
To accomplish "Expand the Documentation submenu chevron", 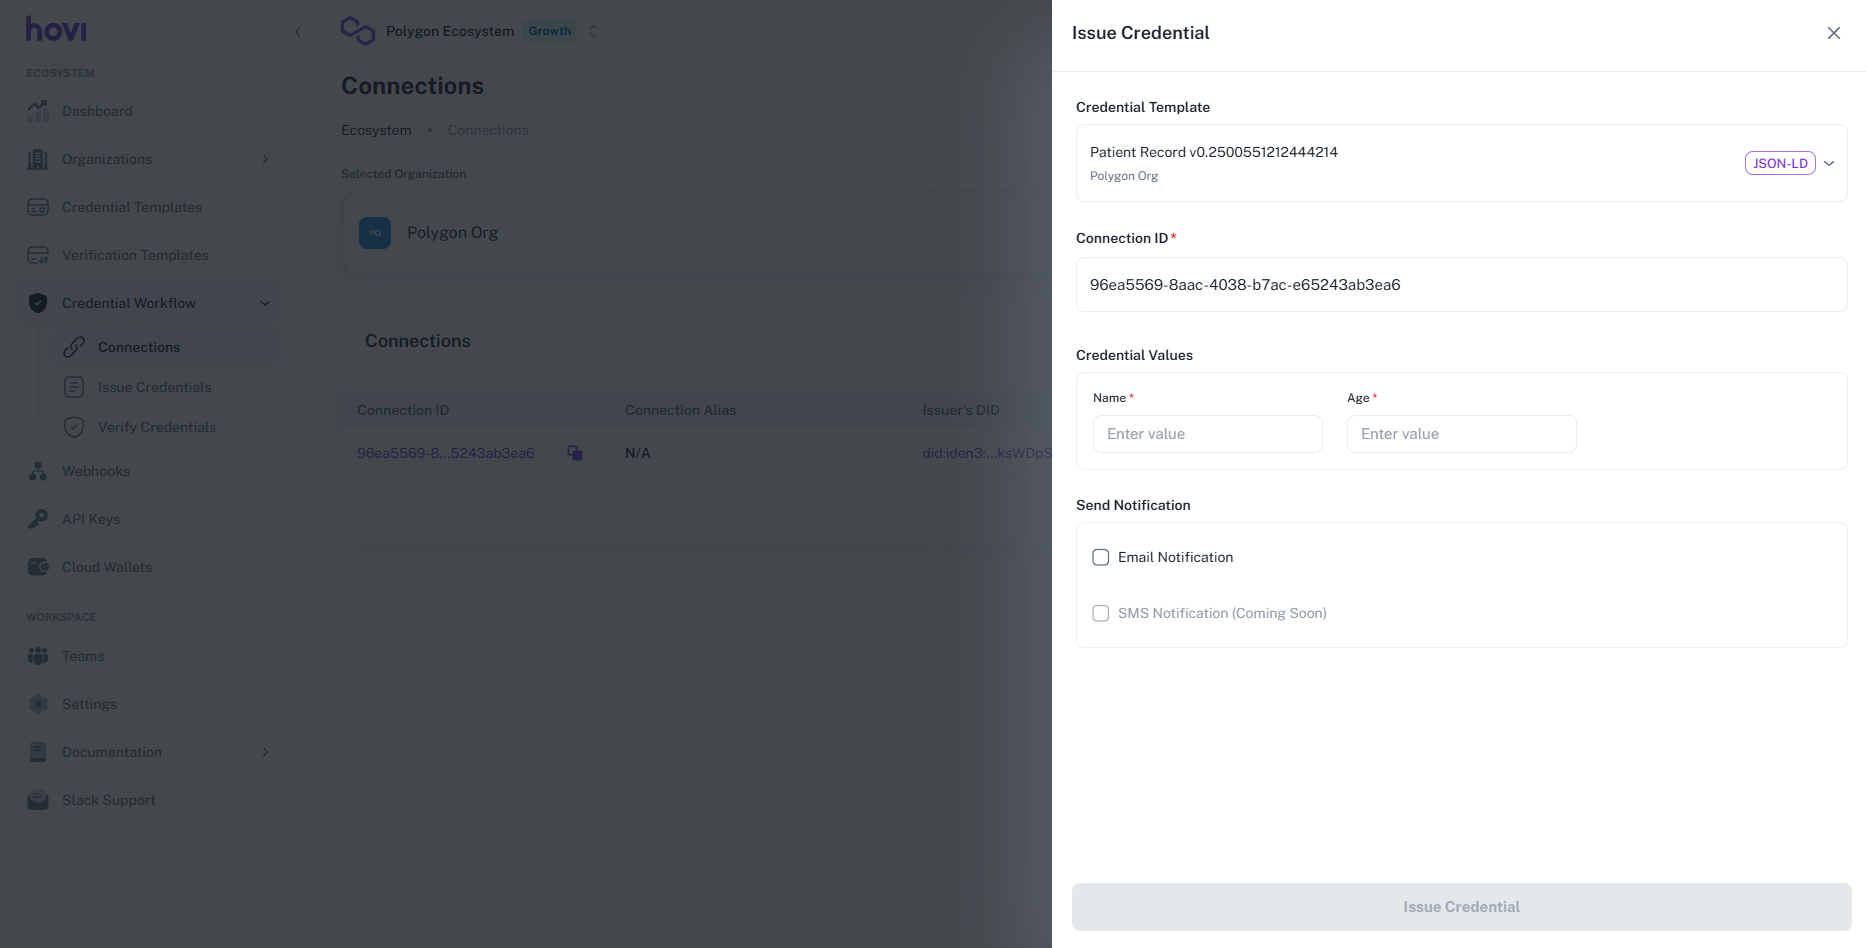I will pos(265,752).
